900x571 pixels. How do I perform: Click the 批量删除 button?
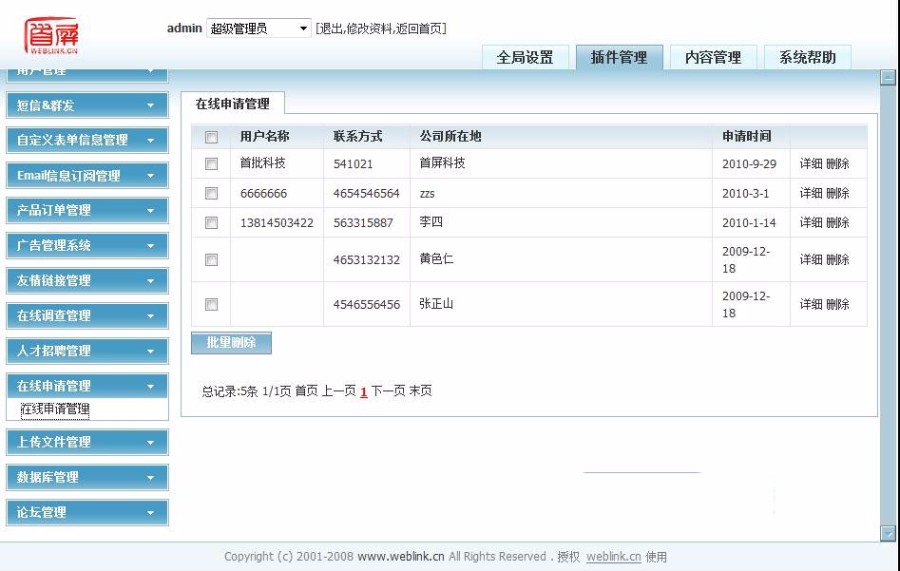coord(231,343)
